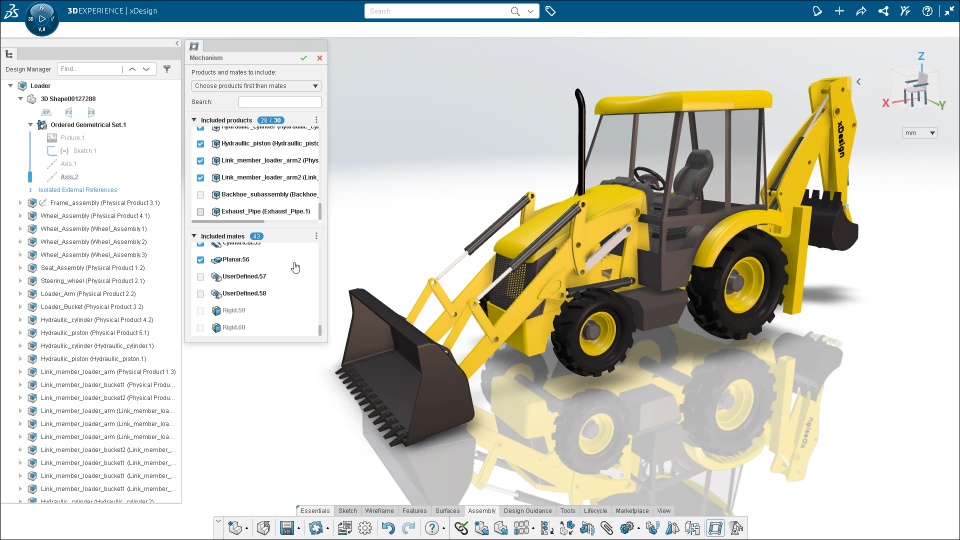Viewport: 960px width, 540px height.
Task: Click the Isolated External References link
Action: [x=78, y=190]
